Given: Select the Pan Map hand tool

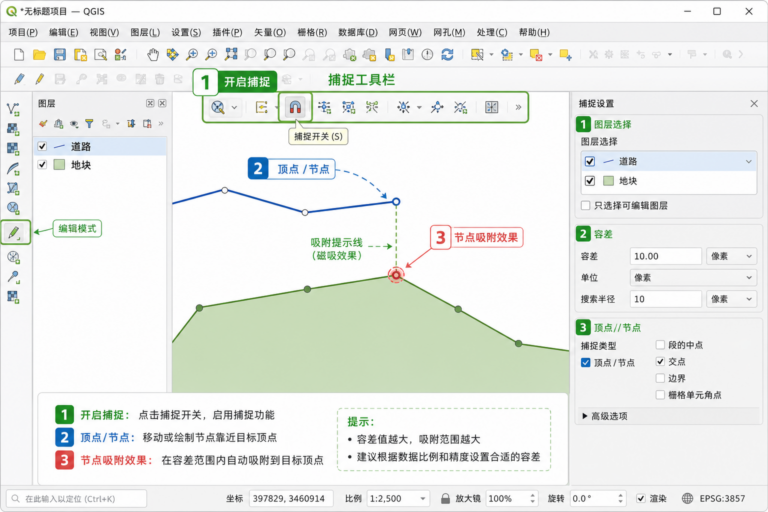Looking at the screenshot, I should click(153, 54).
